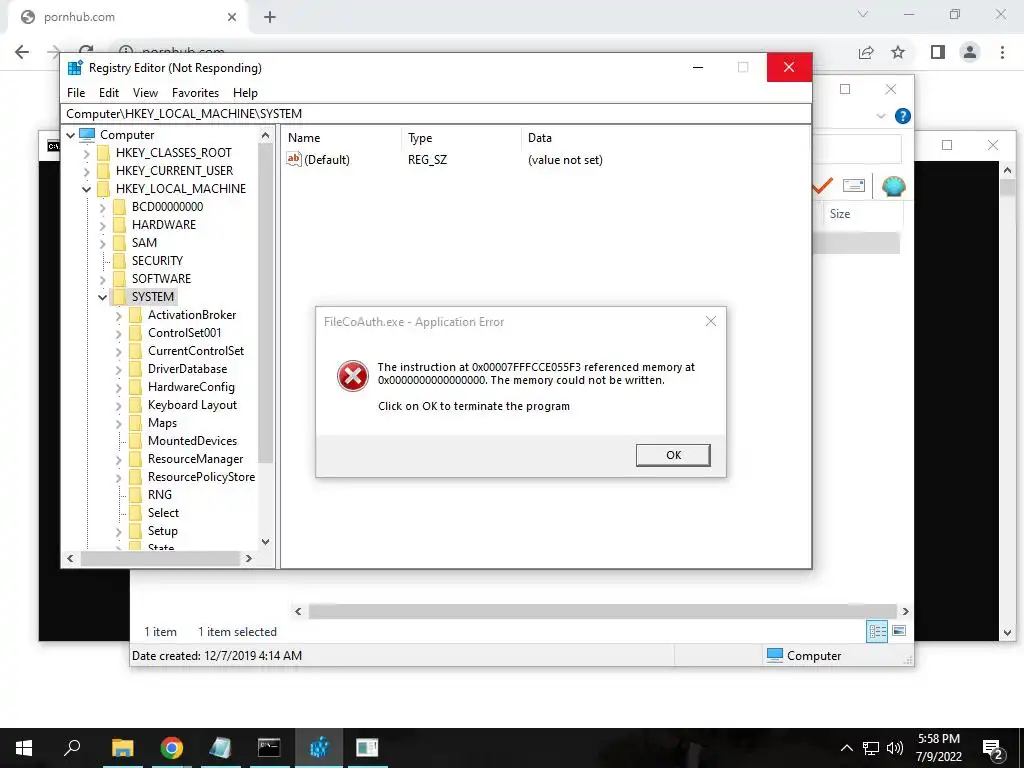Viewport: 1024px width, 768px height.
Task: Select the Keyboard Layout key
Action: click(x=192, y=405)
